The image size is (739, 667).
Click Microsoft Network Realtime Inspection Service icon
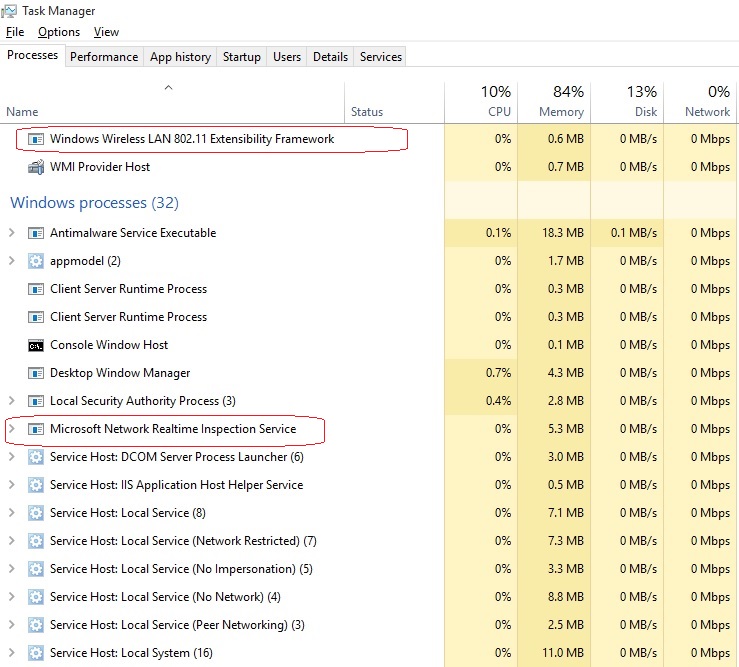pos(36,429)
